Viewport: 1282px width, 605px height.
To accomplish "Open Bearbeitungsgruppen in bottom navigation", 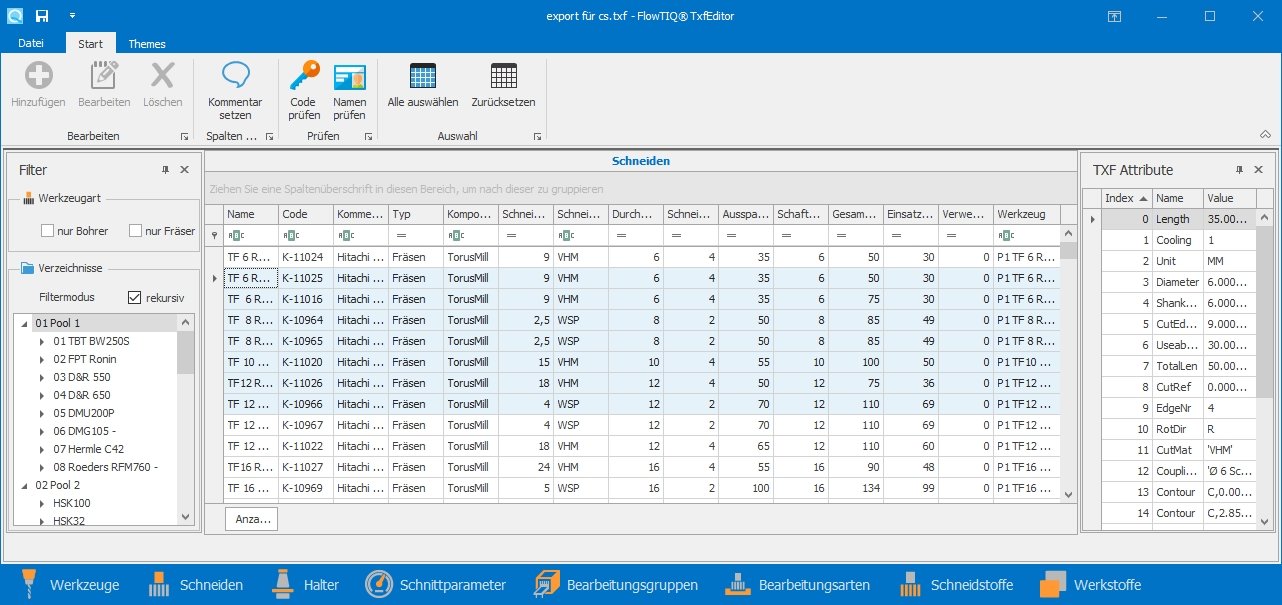I will point(616,585).
